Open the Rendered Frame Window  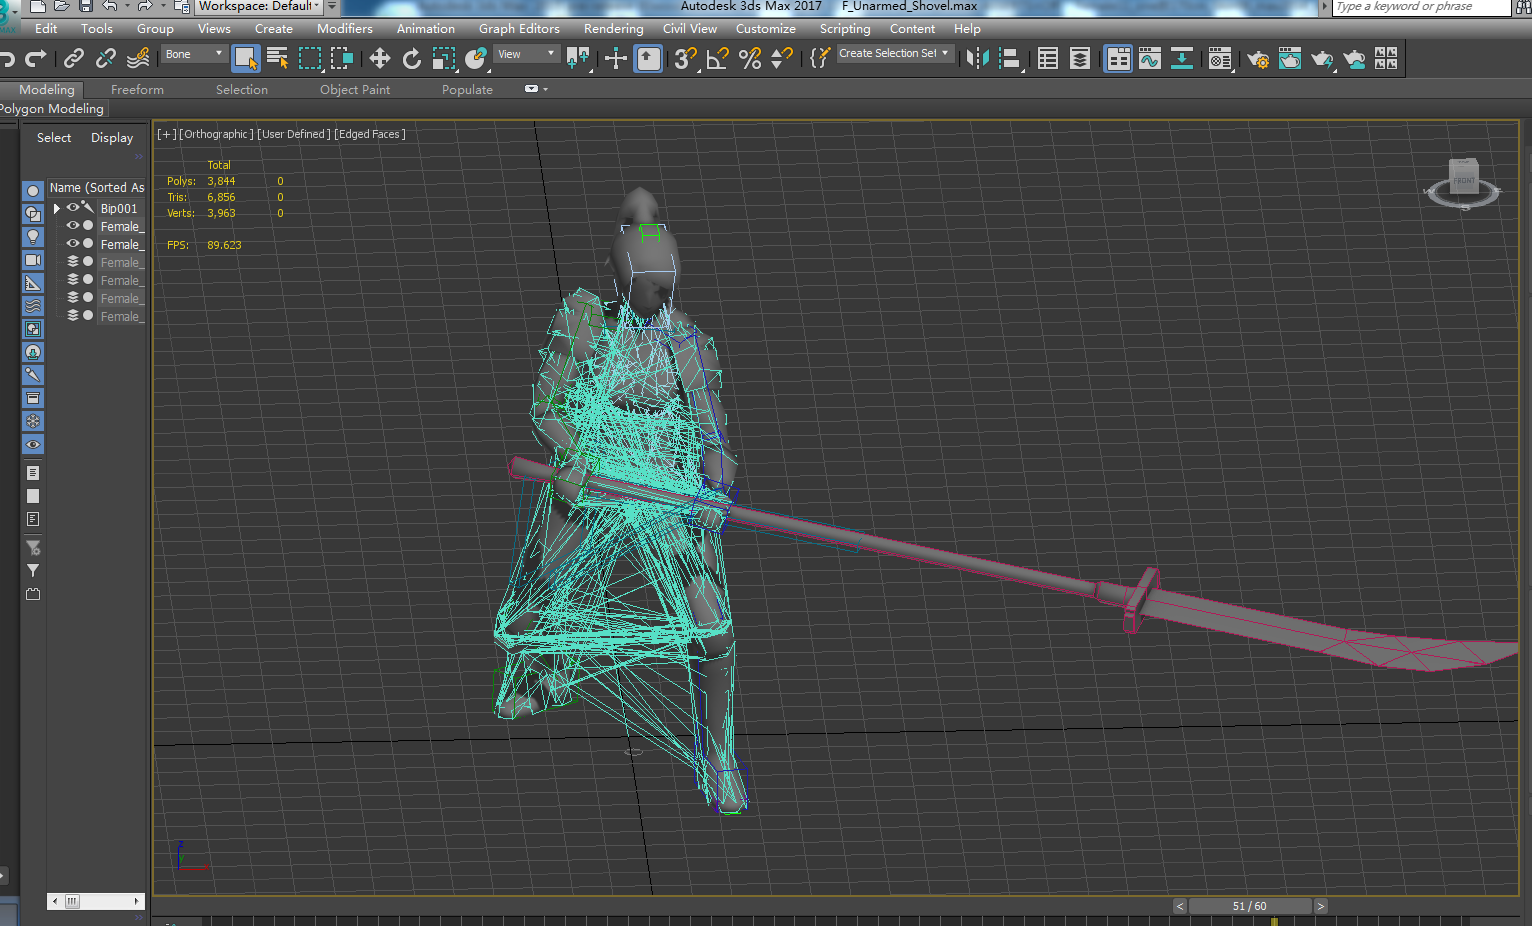[1290, 59]
